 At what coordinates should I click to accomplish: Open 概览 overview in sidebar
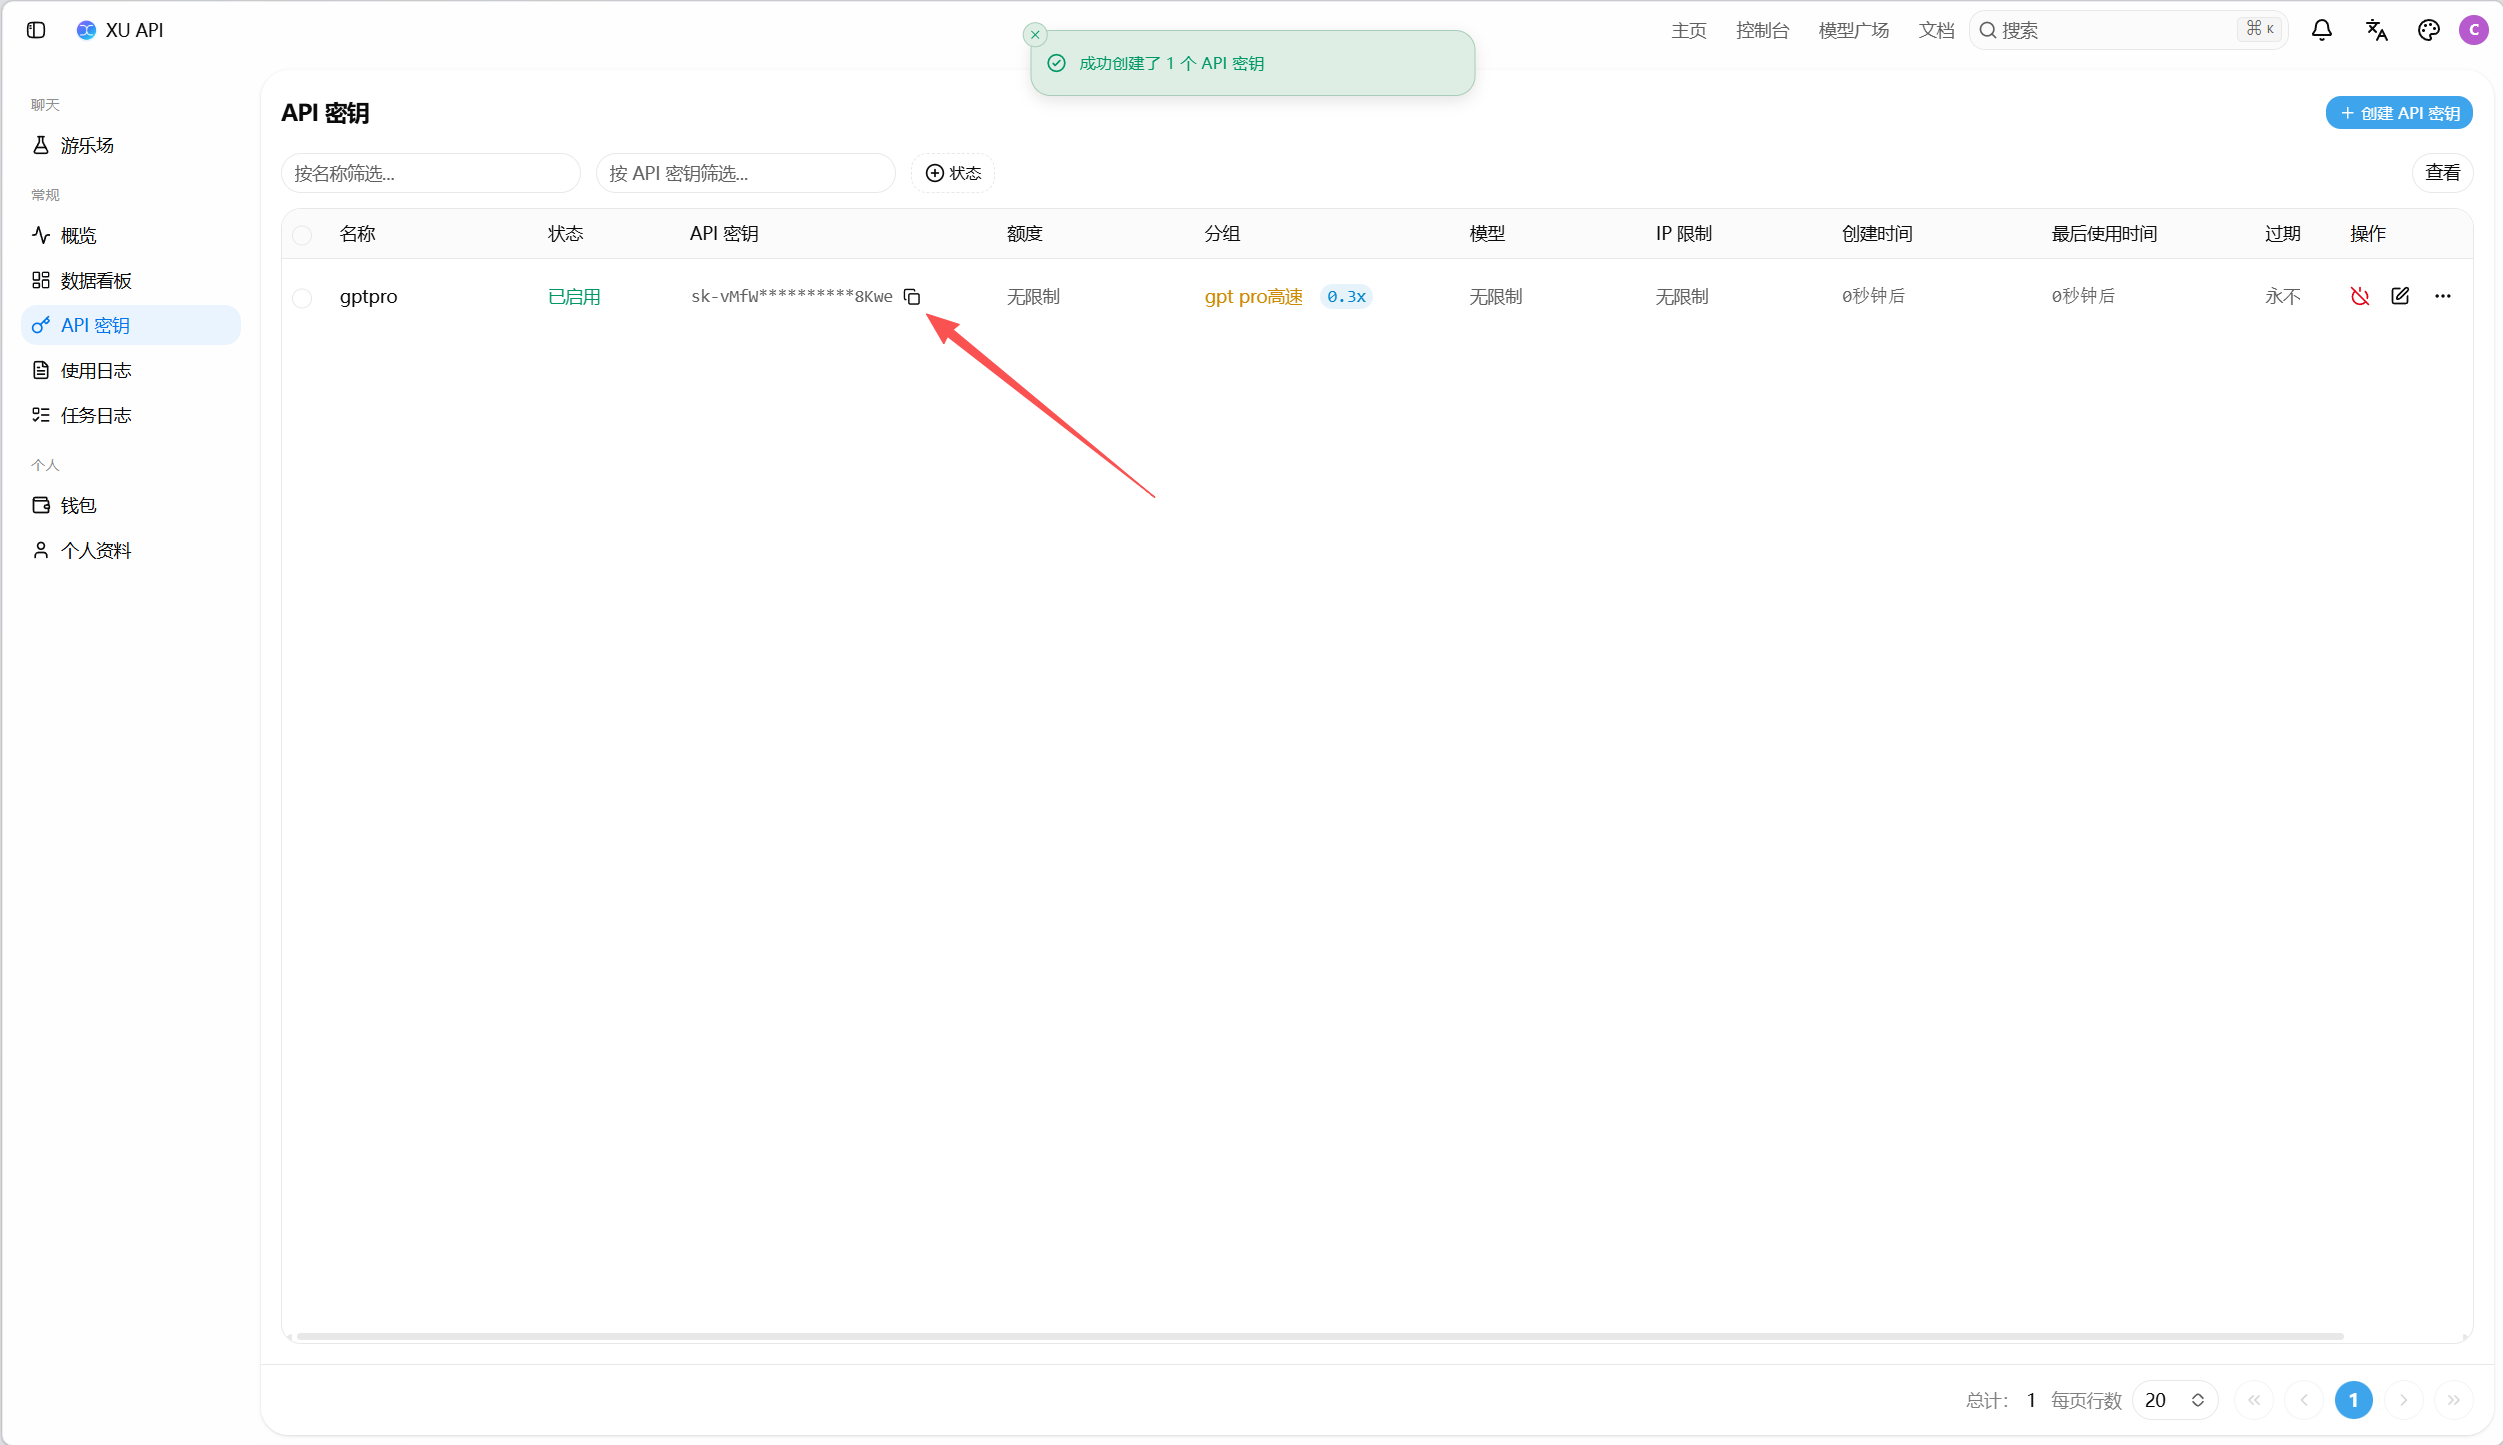point(131,235)
